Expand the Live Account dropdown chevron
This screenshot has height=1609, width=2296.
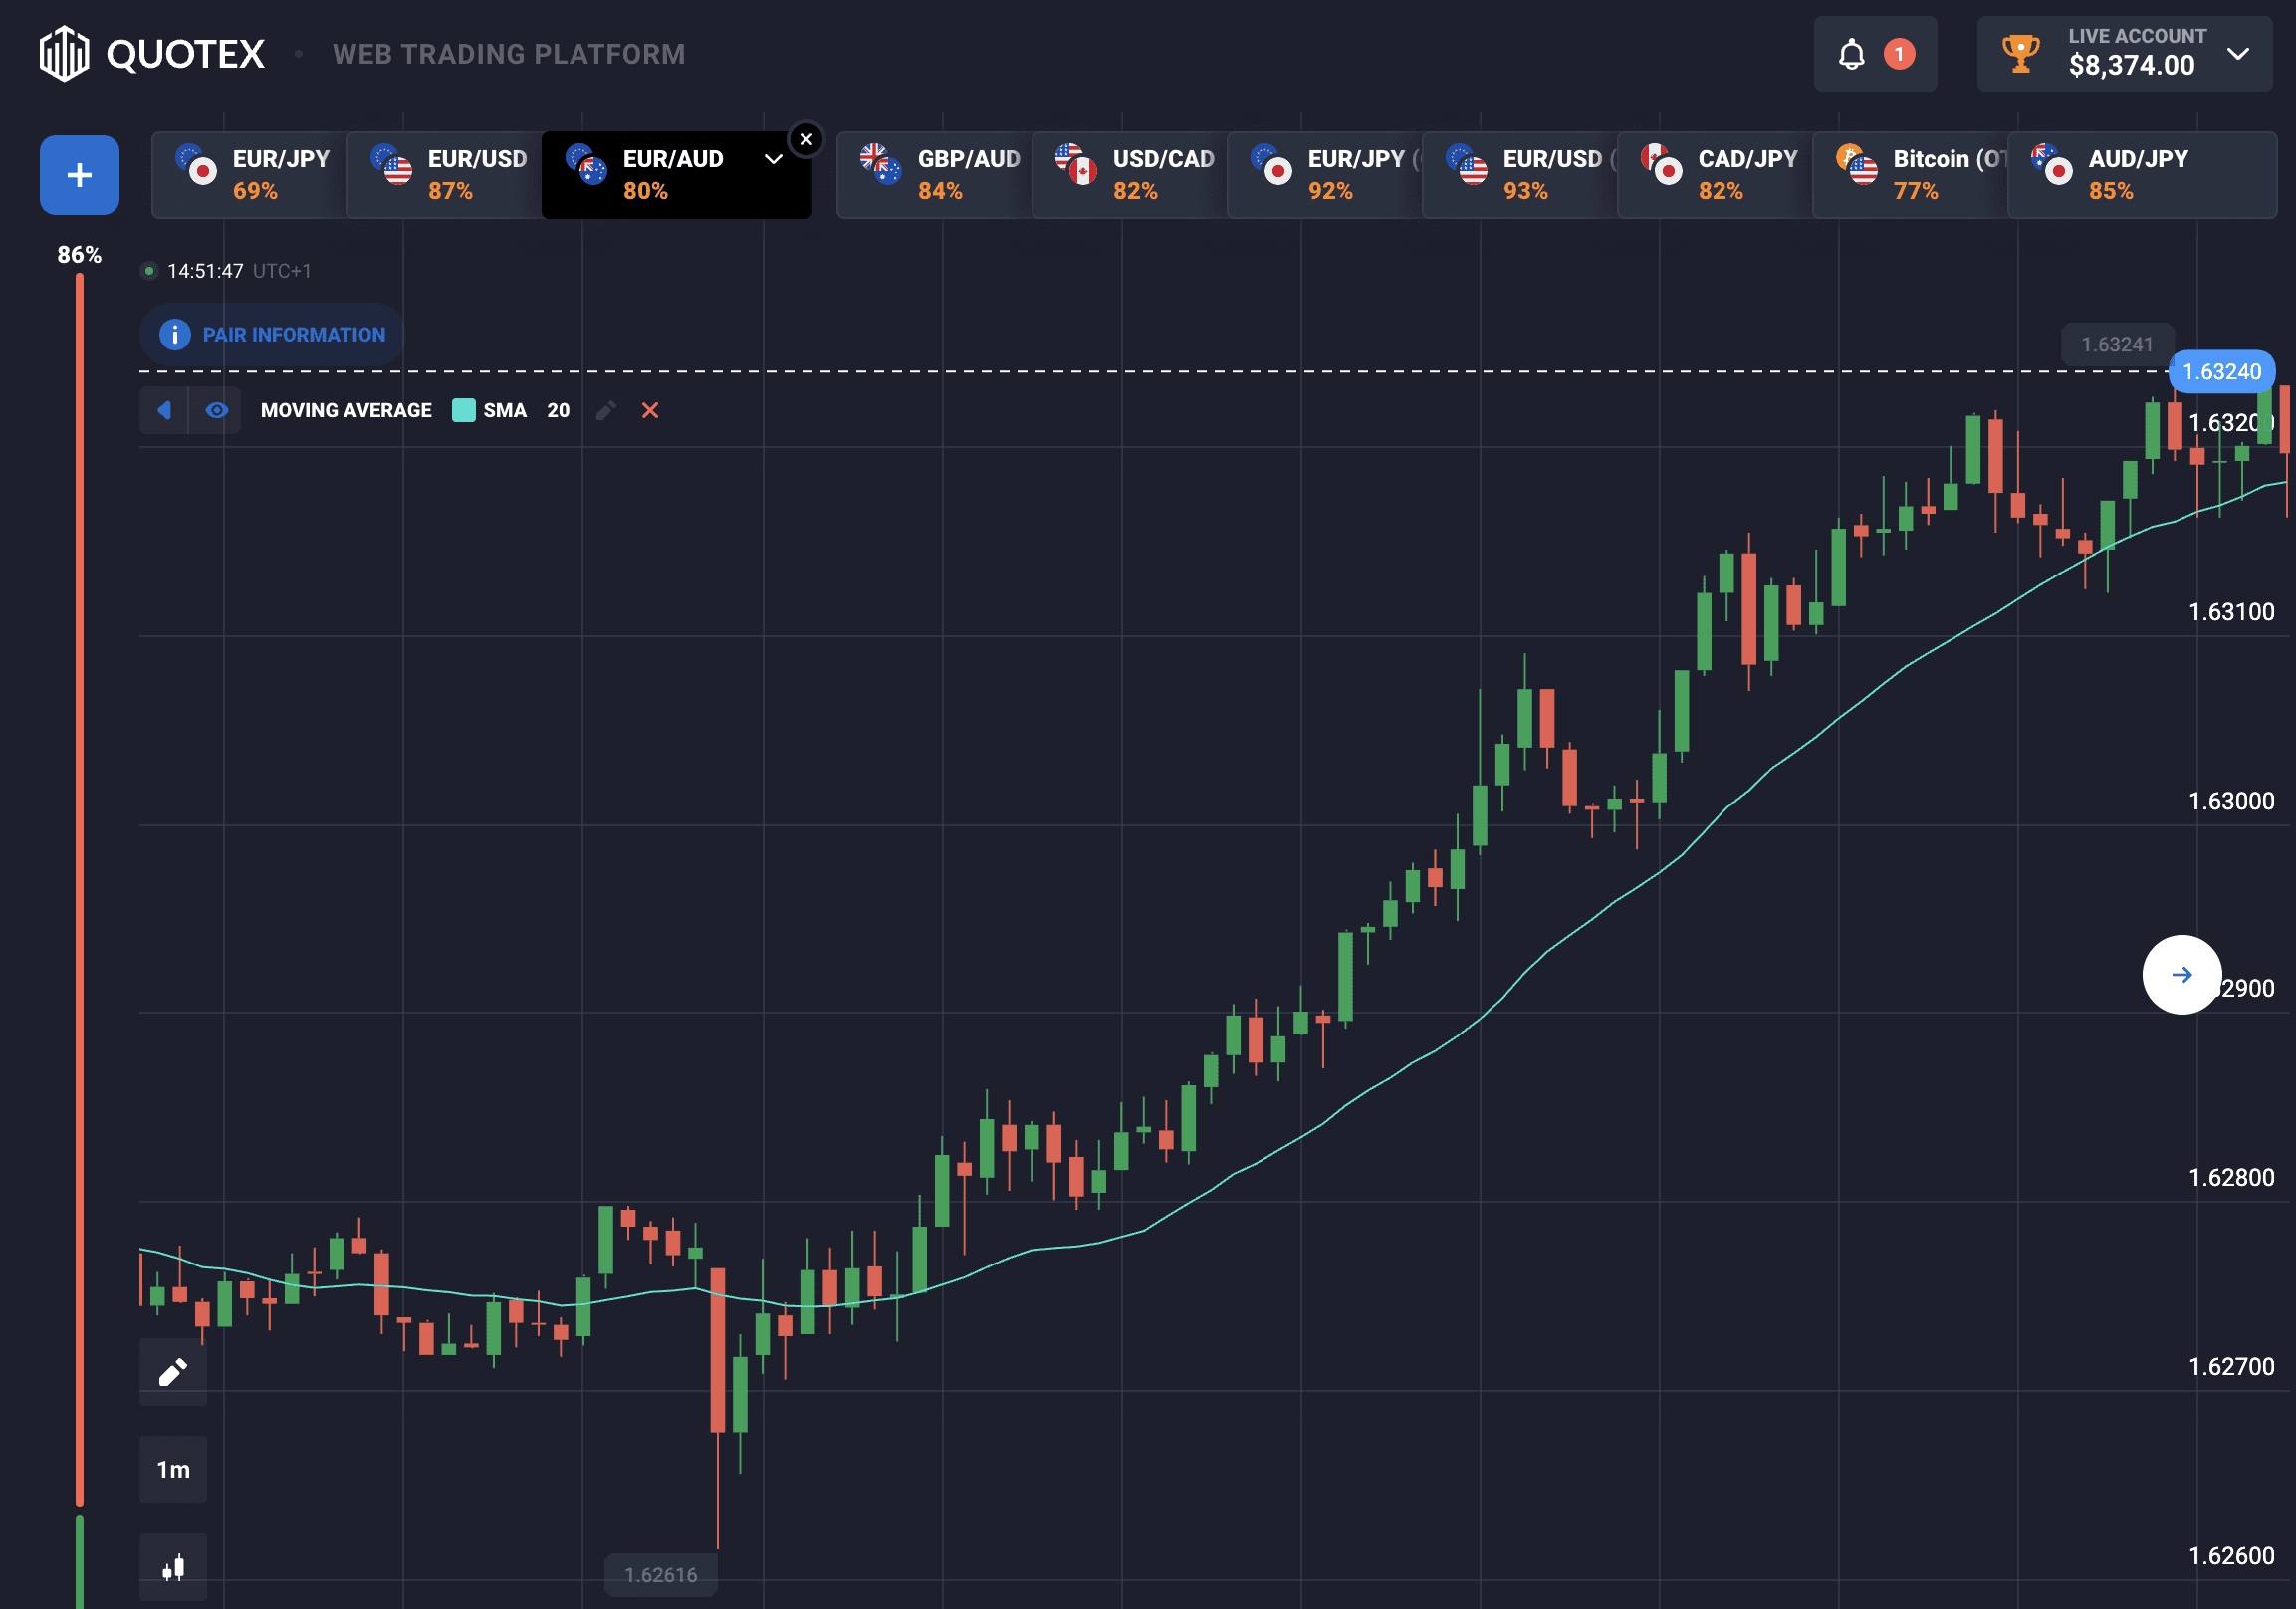click(x=2238, y=54)
